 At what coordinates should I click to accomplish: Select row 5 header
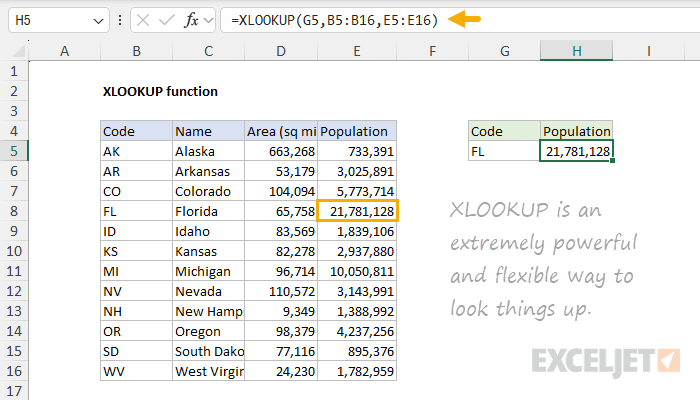(14, 151)
